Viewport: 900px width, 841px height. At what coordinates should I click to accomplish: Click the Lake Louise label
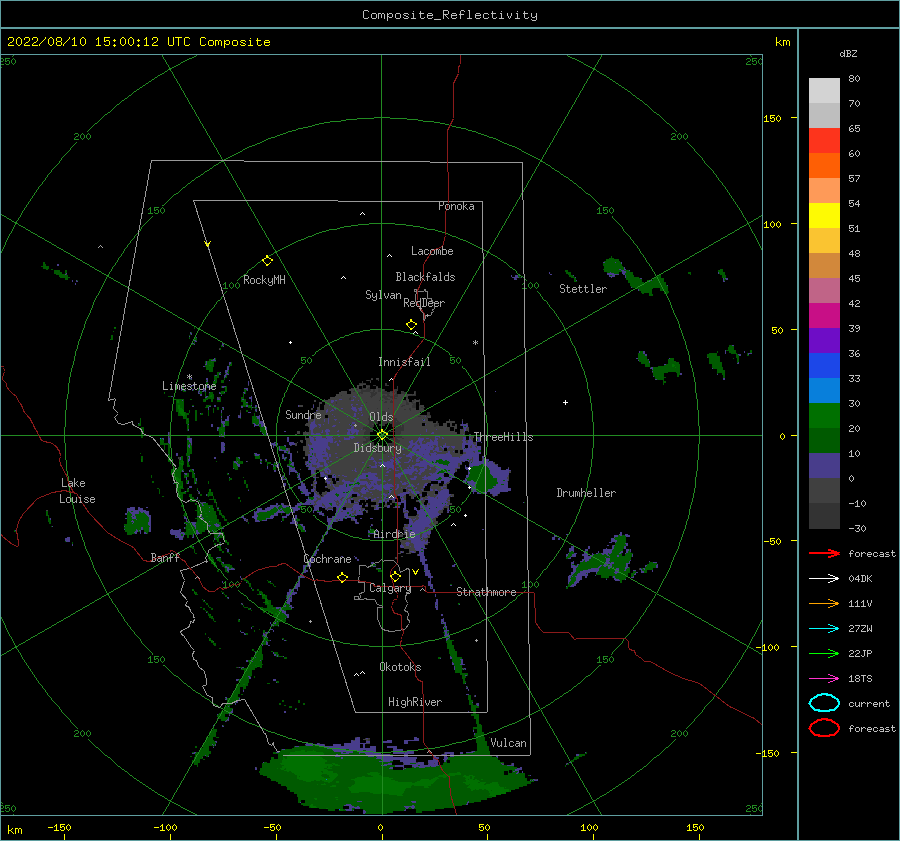click(77, 491)
